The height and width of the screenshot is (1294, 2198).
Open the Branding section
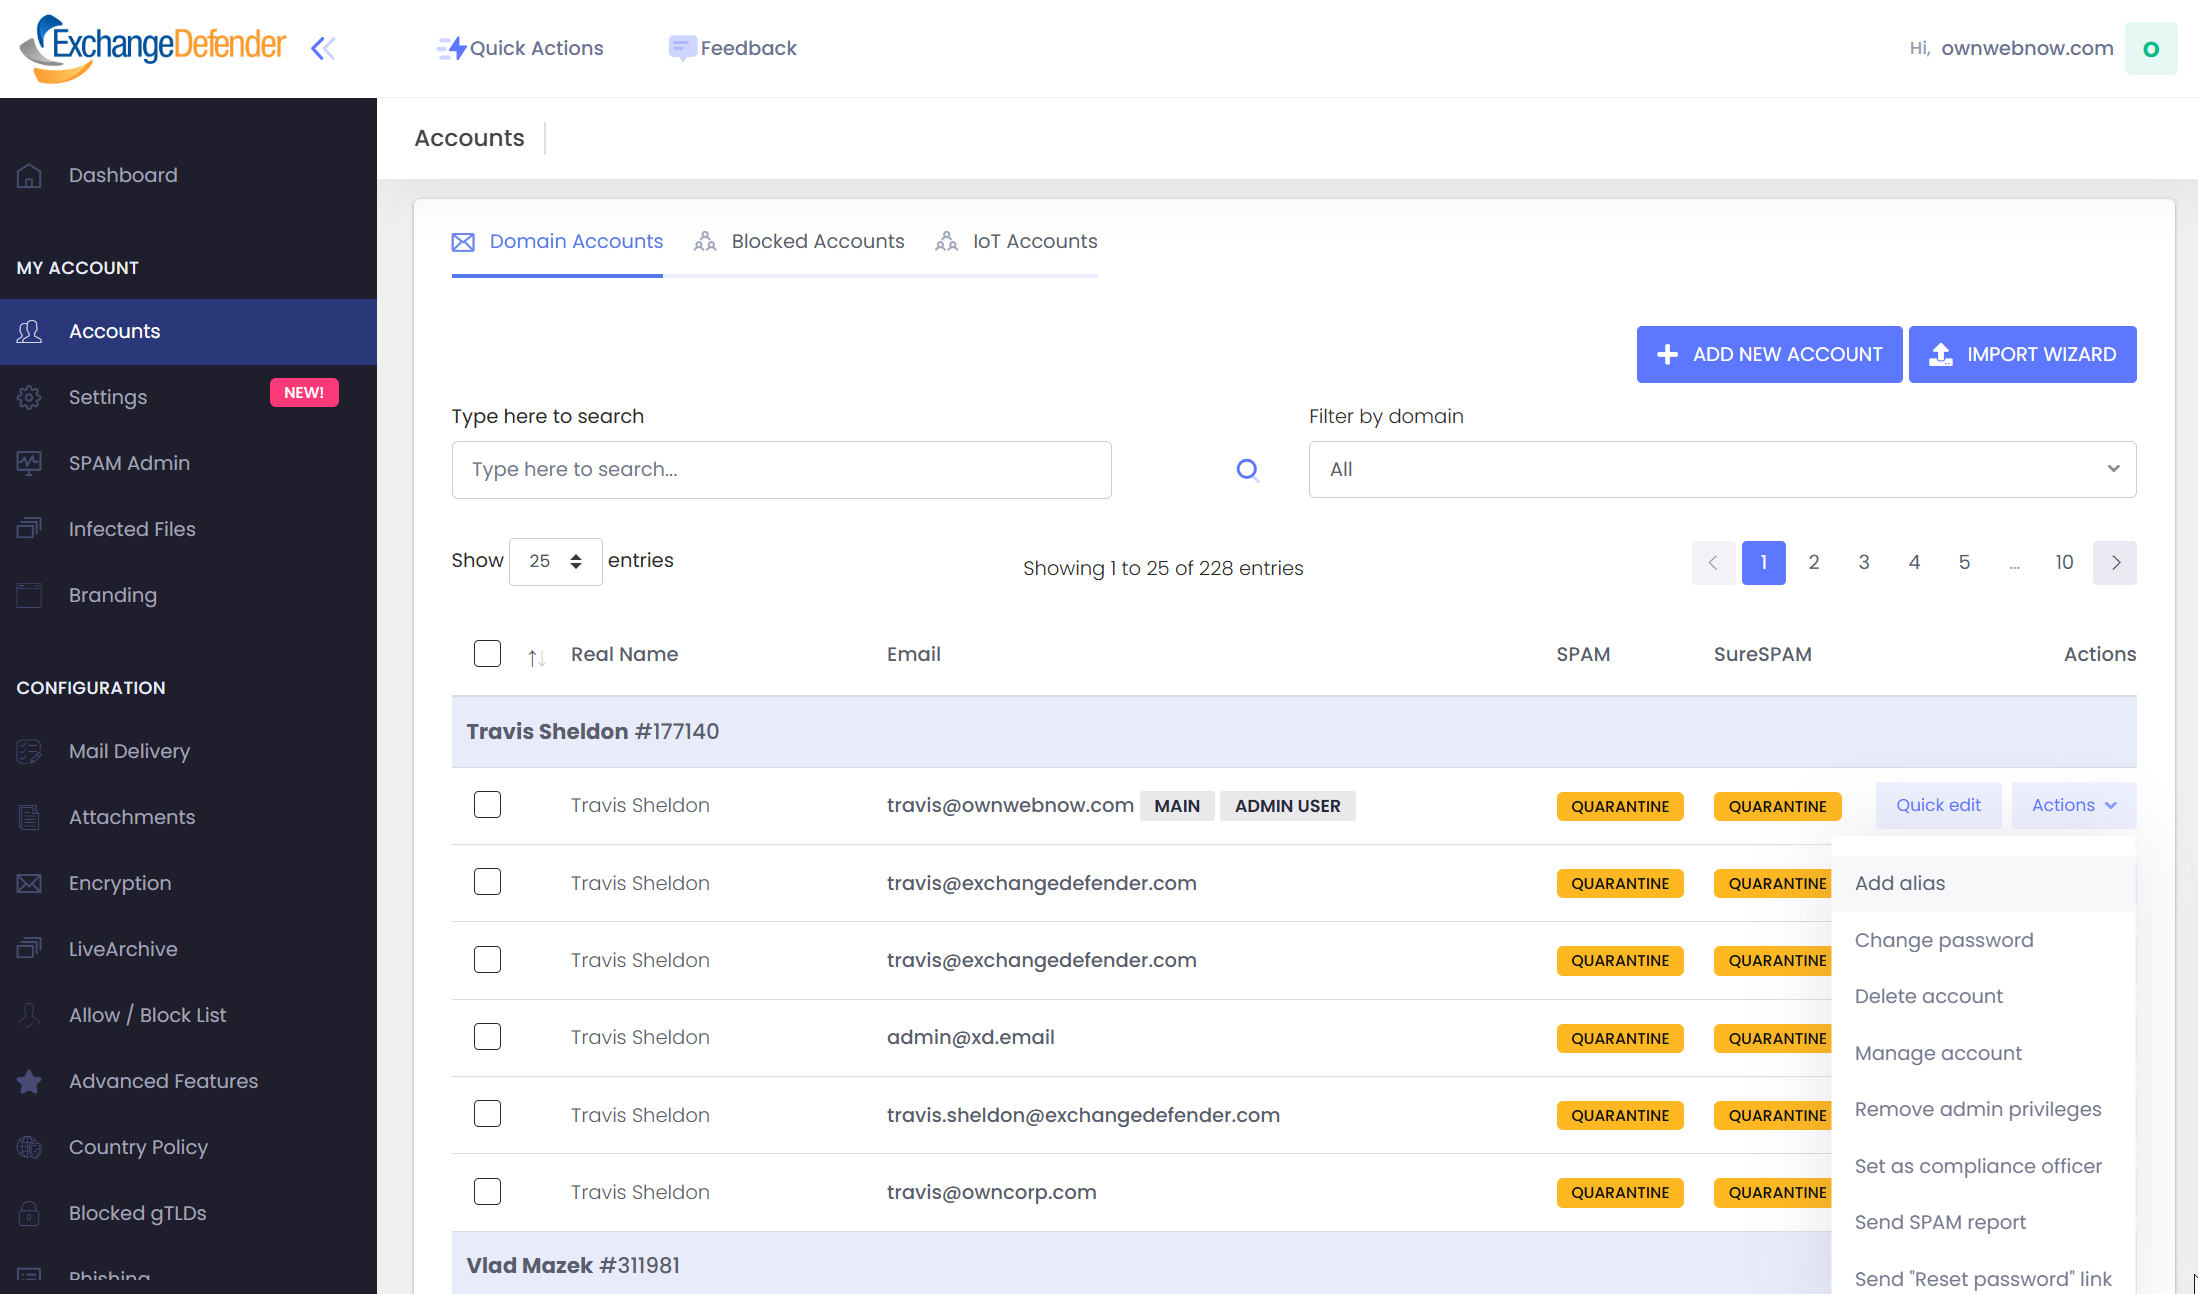112,595
